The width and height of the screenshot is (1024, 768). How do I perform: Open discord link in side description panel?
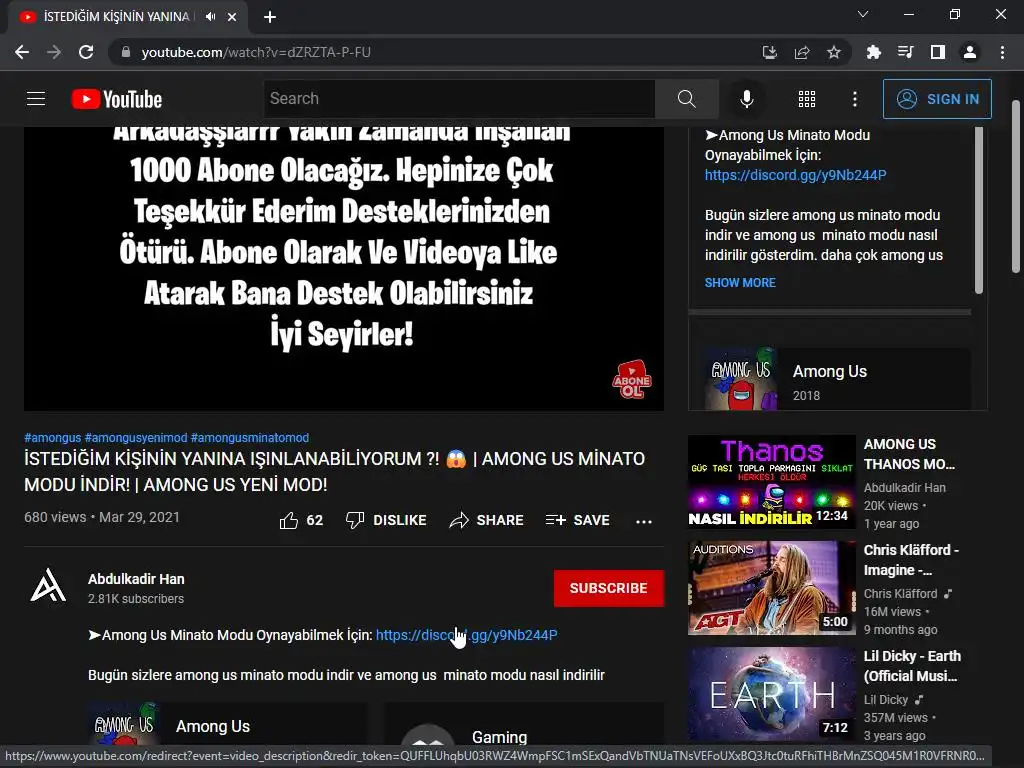point(795,175)
